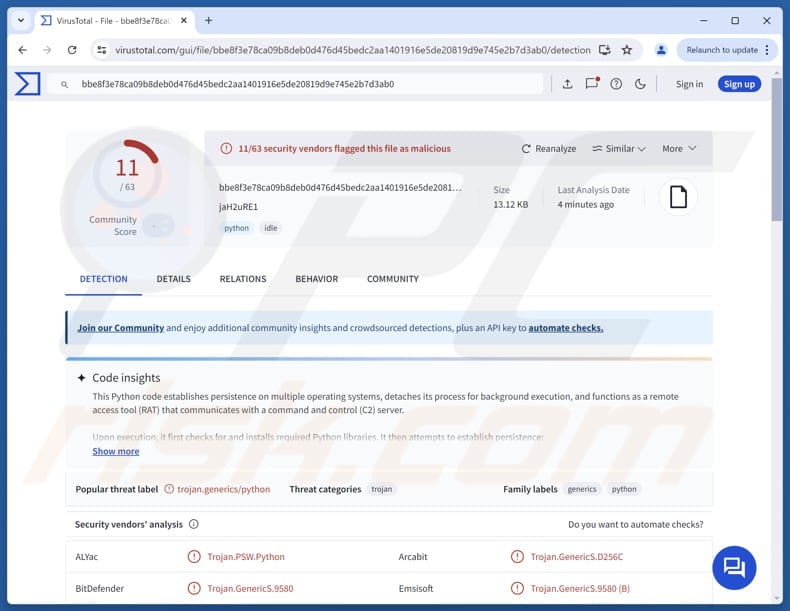Toggle dark mode moon icon
790x611 pixels.
click(640, 84)
